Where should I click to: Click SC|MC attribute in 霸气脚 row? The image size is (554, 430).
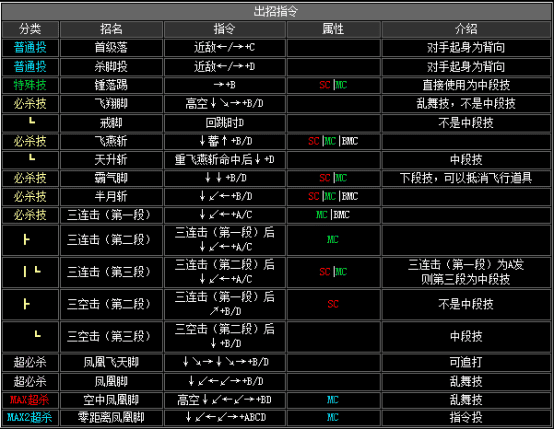(333, 178)
